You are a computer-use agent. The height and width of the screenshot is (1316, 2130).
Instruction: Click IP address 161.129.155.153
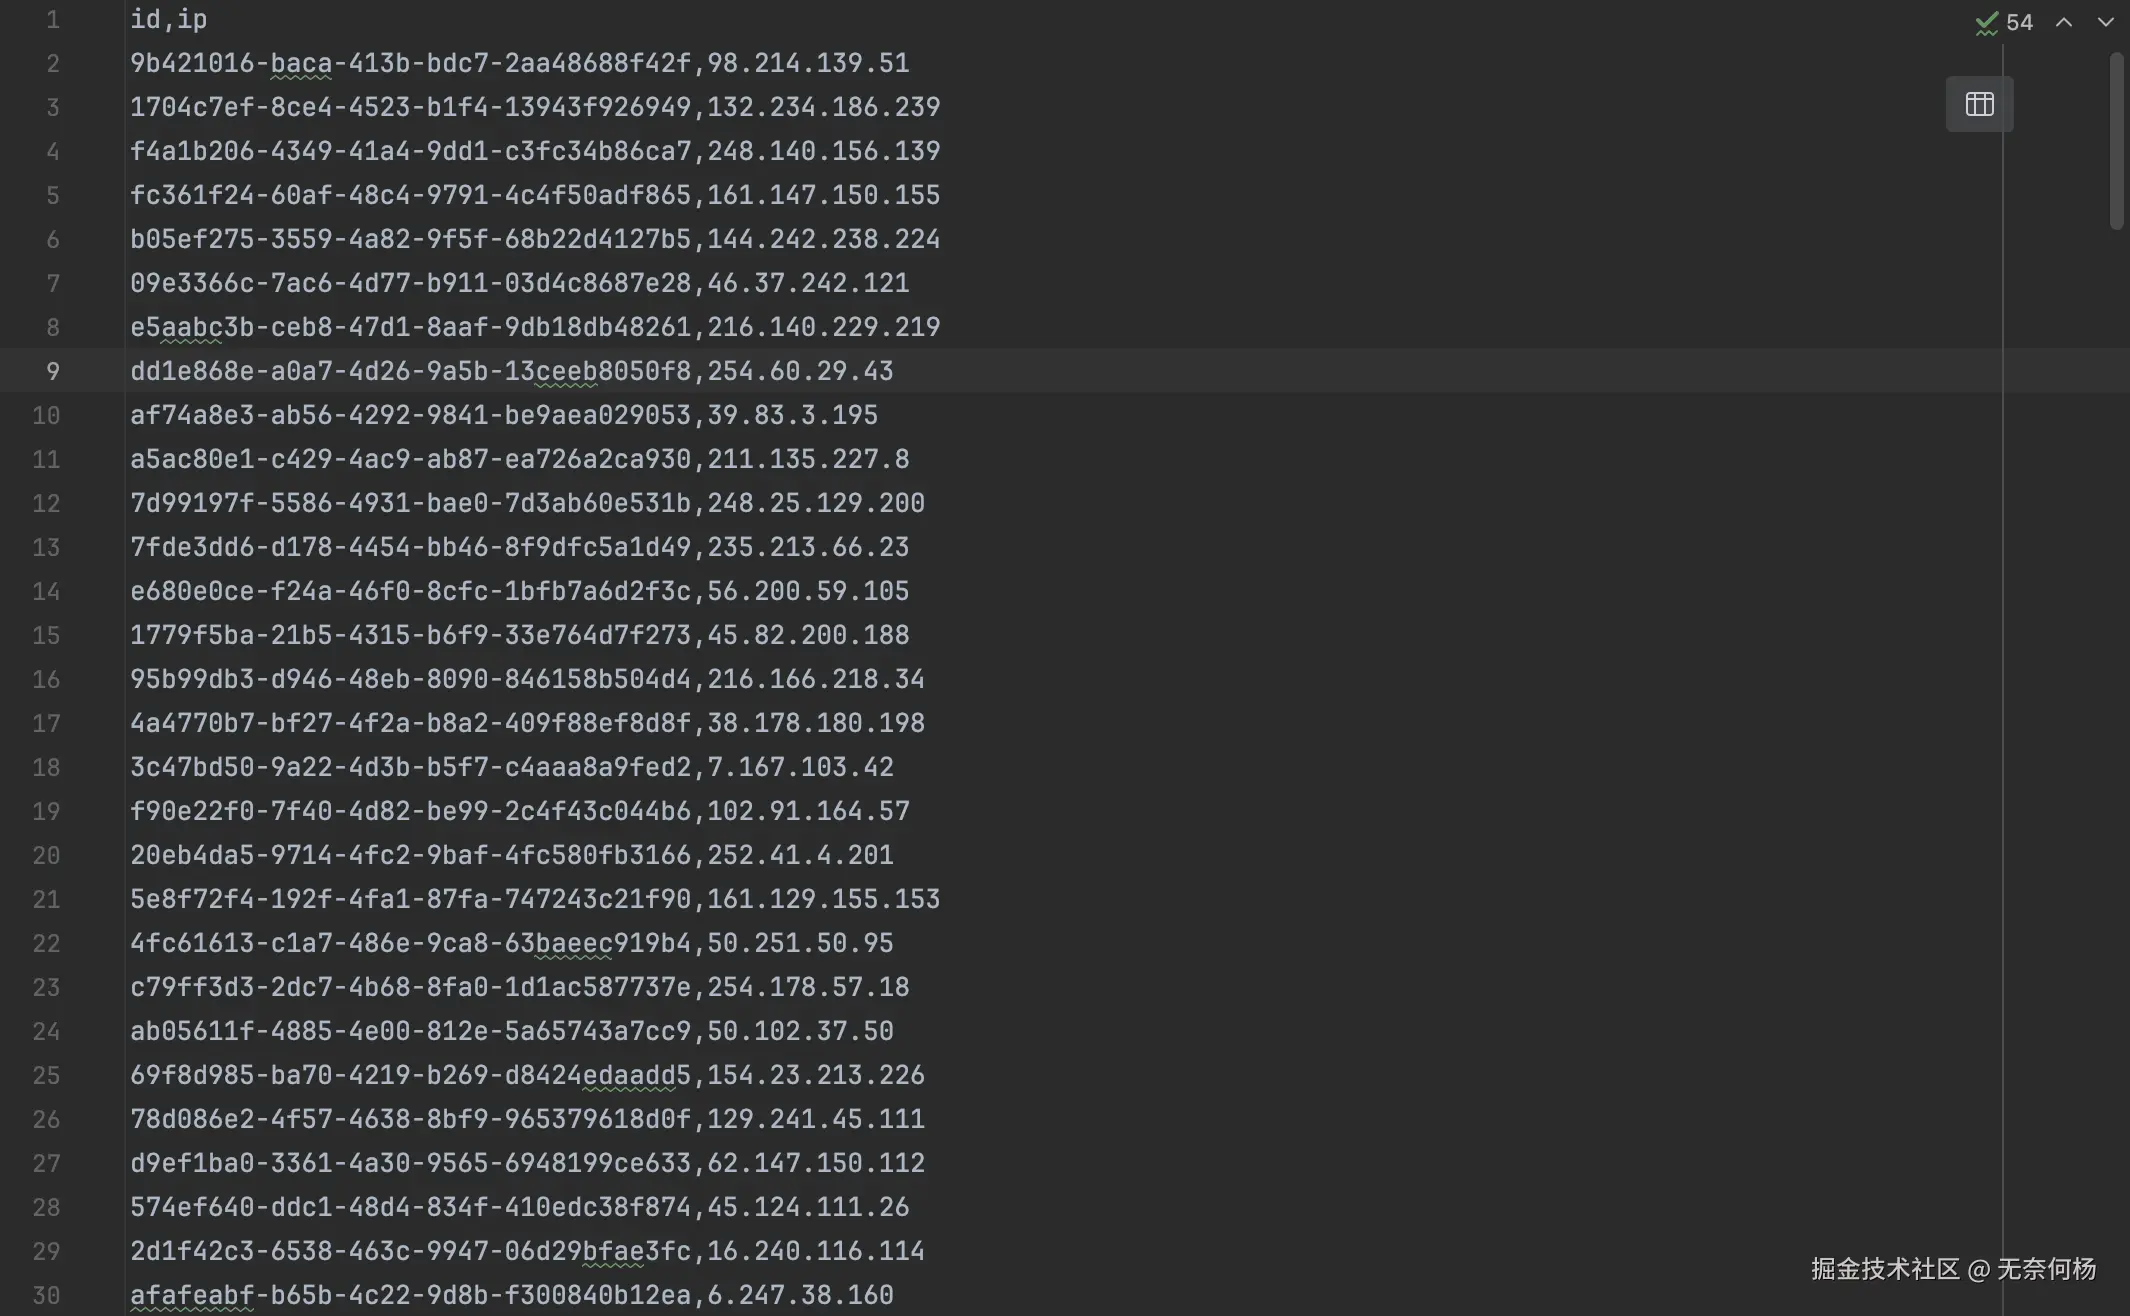pyautogui.click(x=823, y=899)
